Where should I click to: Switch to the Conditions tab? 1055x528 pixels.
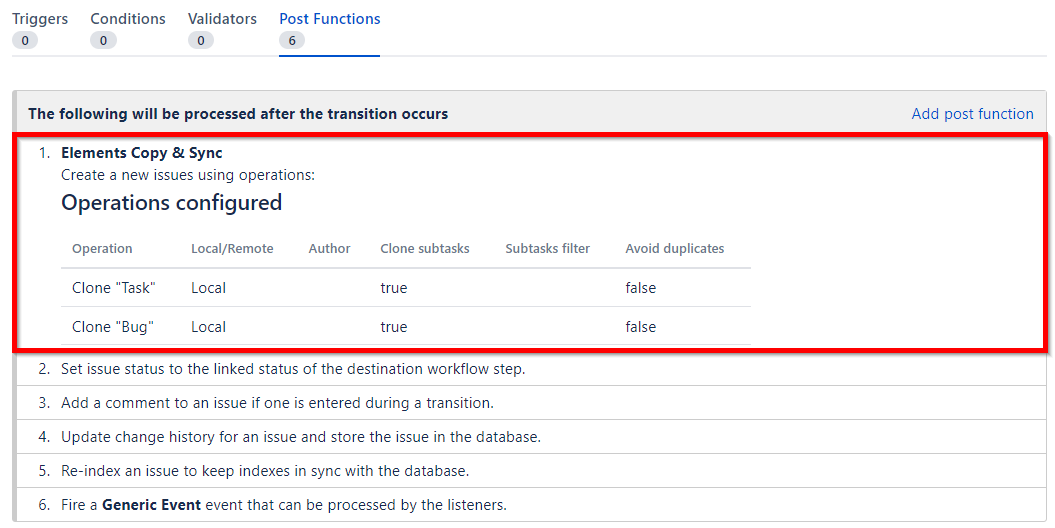(x=128, y=19)
